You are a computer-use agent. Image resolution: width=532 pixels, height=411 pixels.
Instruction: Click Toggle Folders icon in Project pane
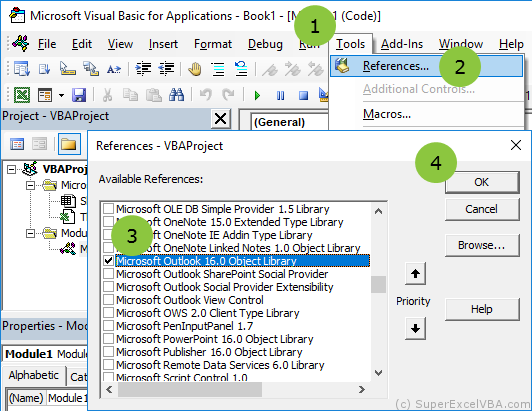[69, 144]
